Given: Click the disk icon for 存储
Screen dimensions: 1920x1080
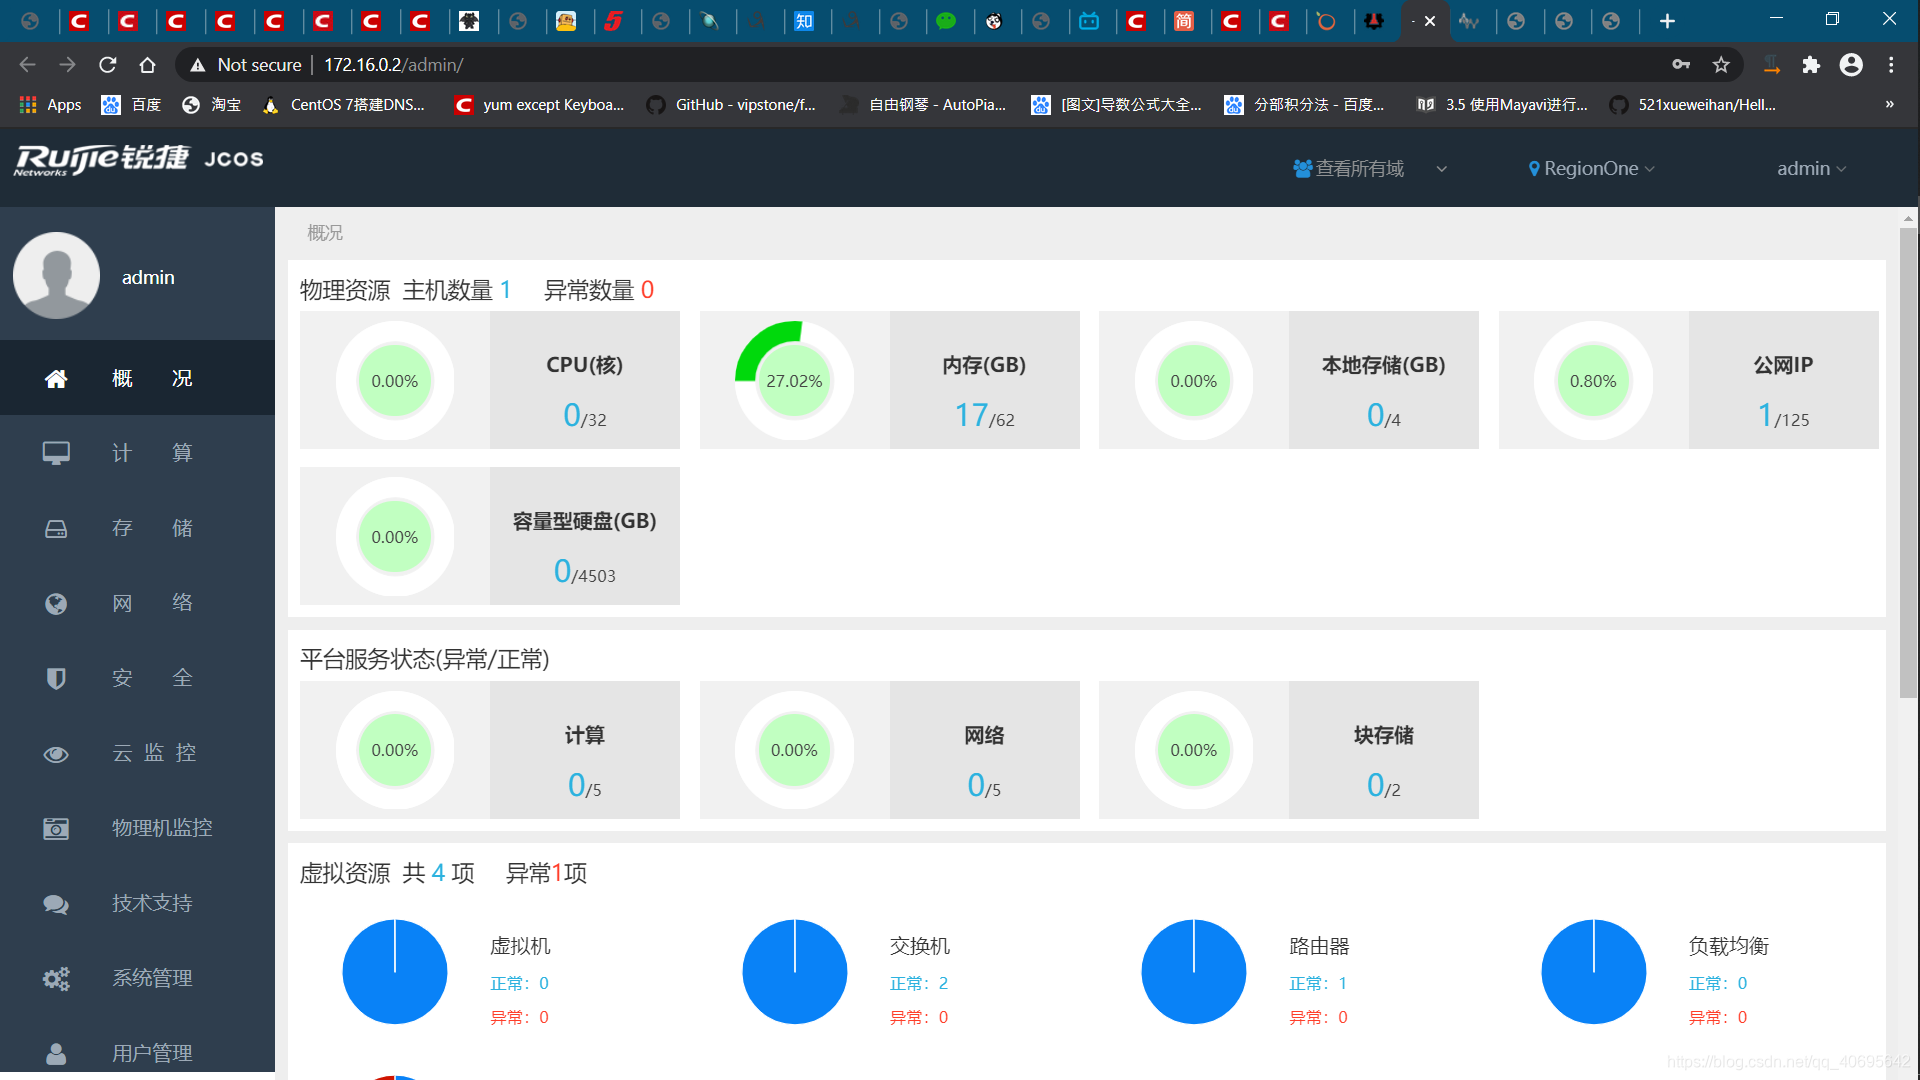Looking at the screenshot, I should (56, 528).
